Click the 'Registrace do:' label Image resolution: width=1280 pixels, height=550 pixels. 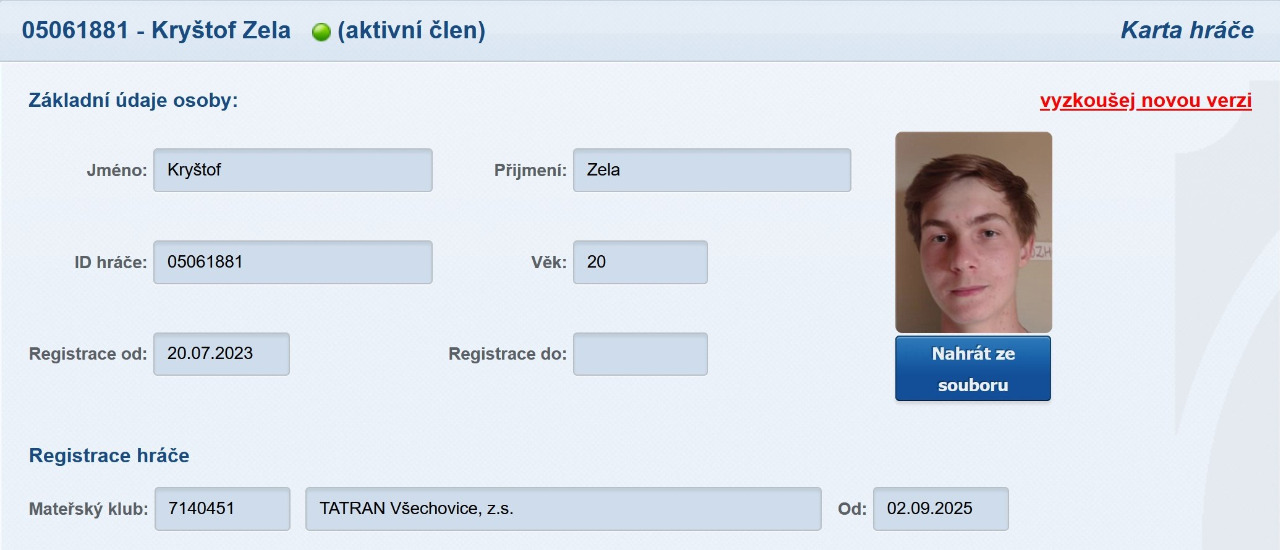tap(508, 354)
